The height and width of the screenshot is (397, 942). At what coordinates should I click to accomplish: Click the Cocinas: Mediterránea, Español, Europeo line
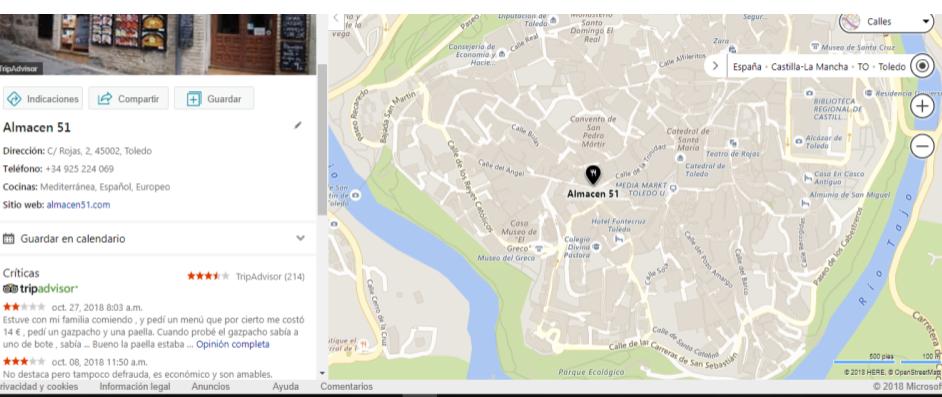[x=87, y=187]
